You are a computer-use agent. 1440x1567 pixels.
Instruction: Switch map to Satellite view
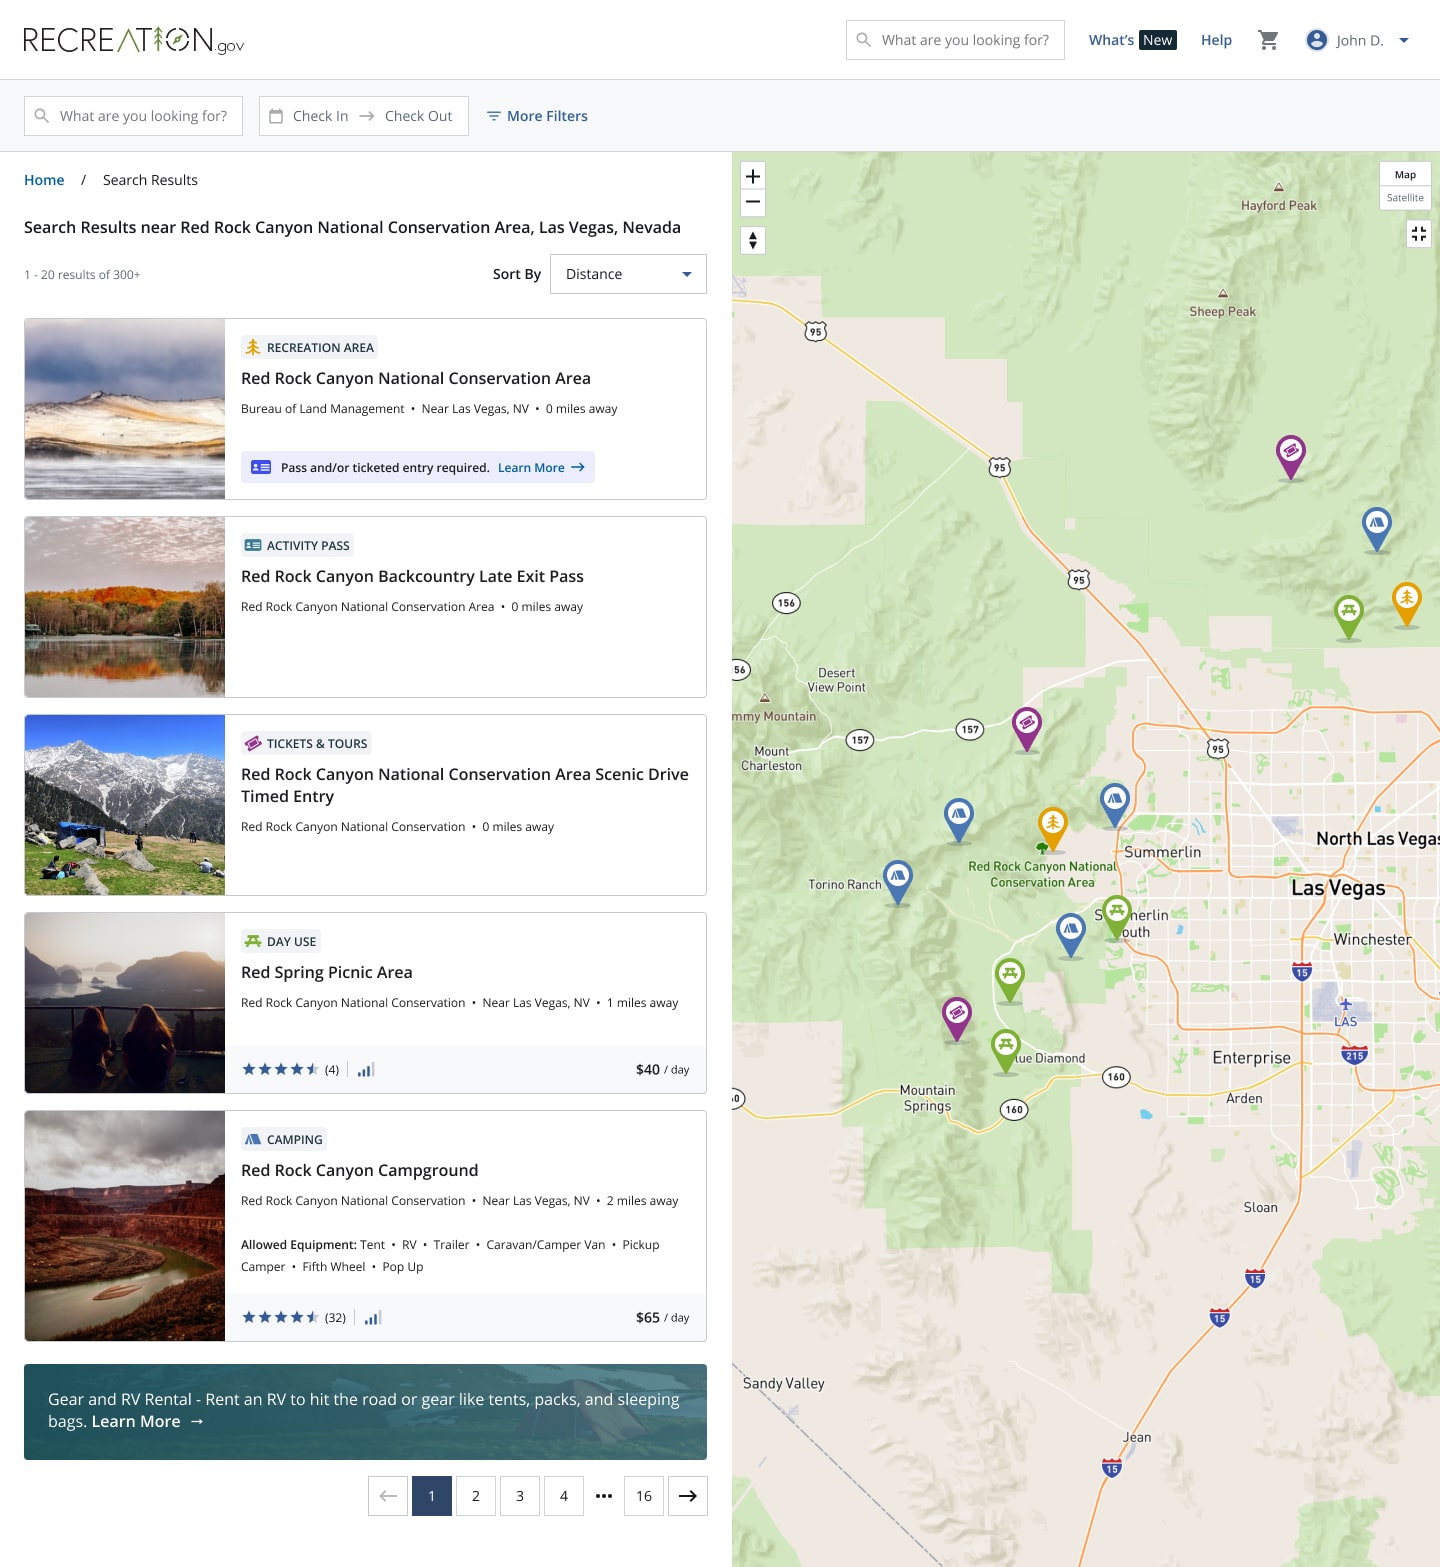1404,198
